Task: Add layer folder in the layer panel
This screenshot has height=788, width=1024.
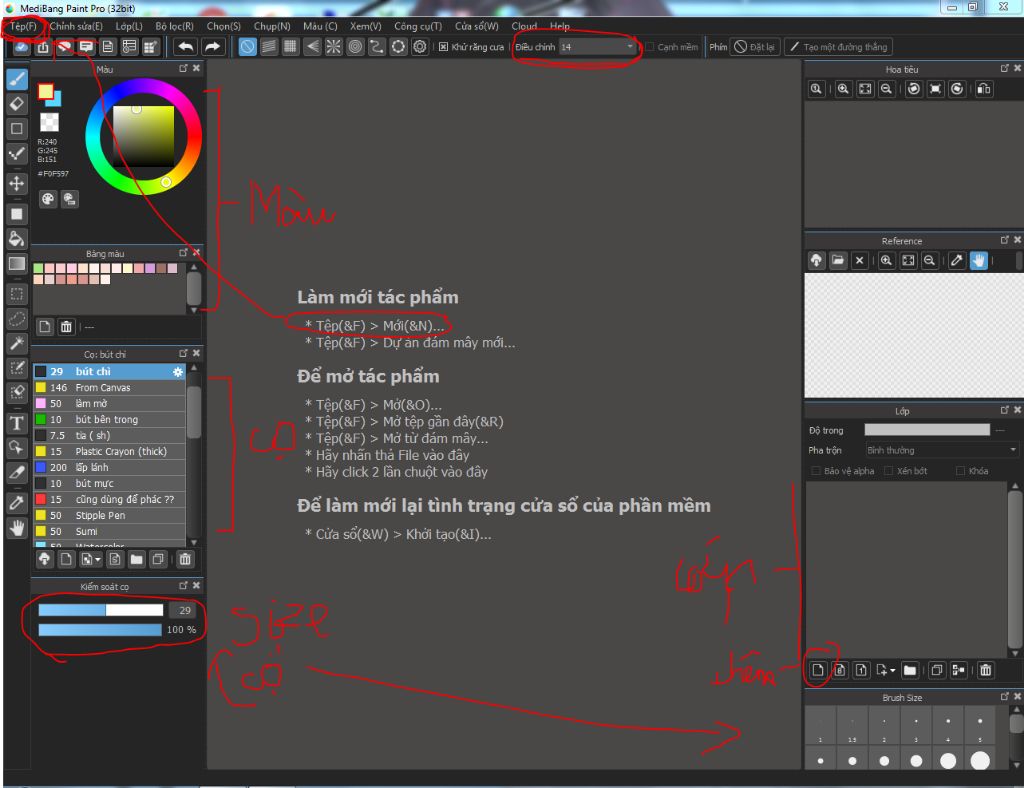Action: [910, 670]
